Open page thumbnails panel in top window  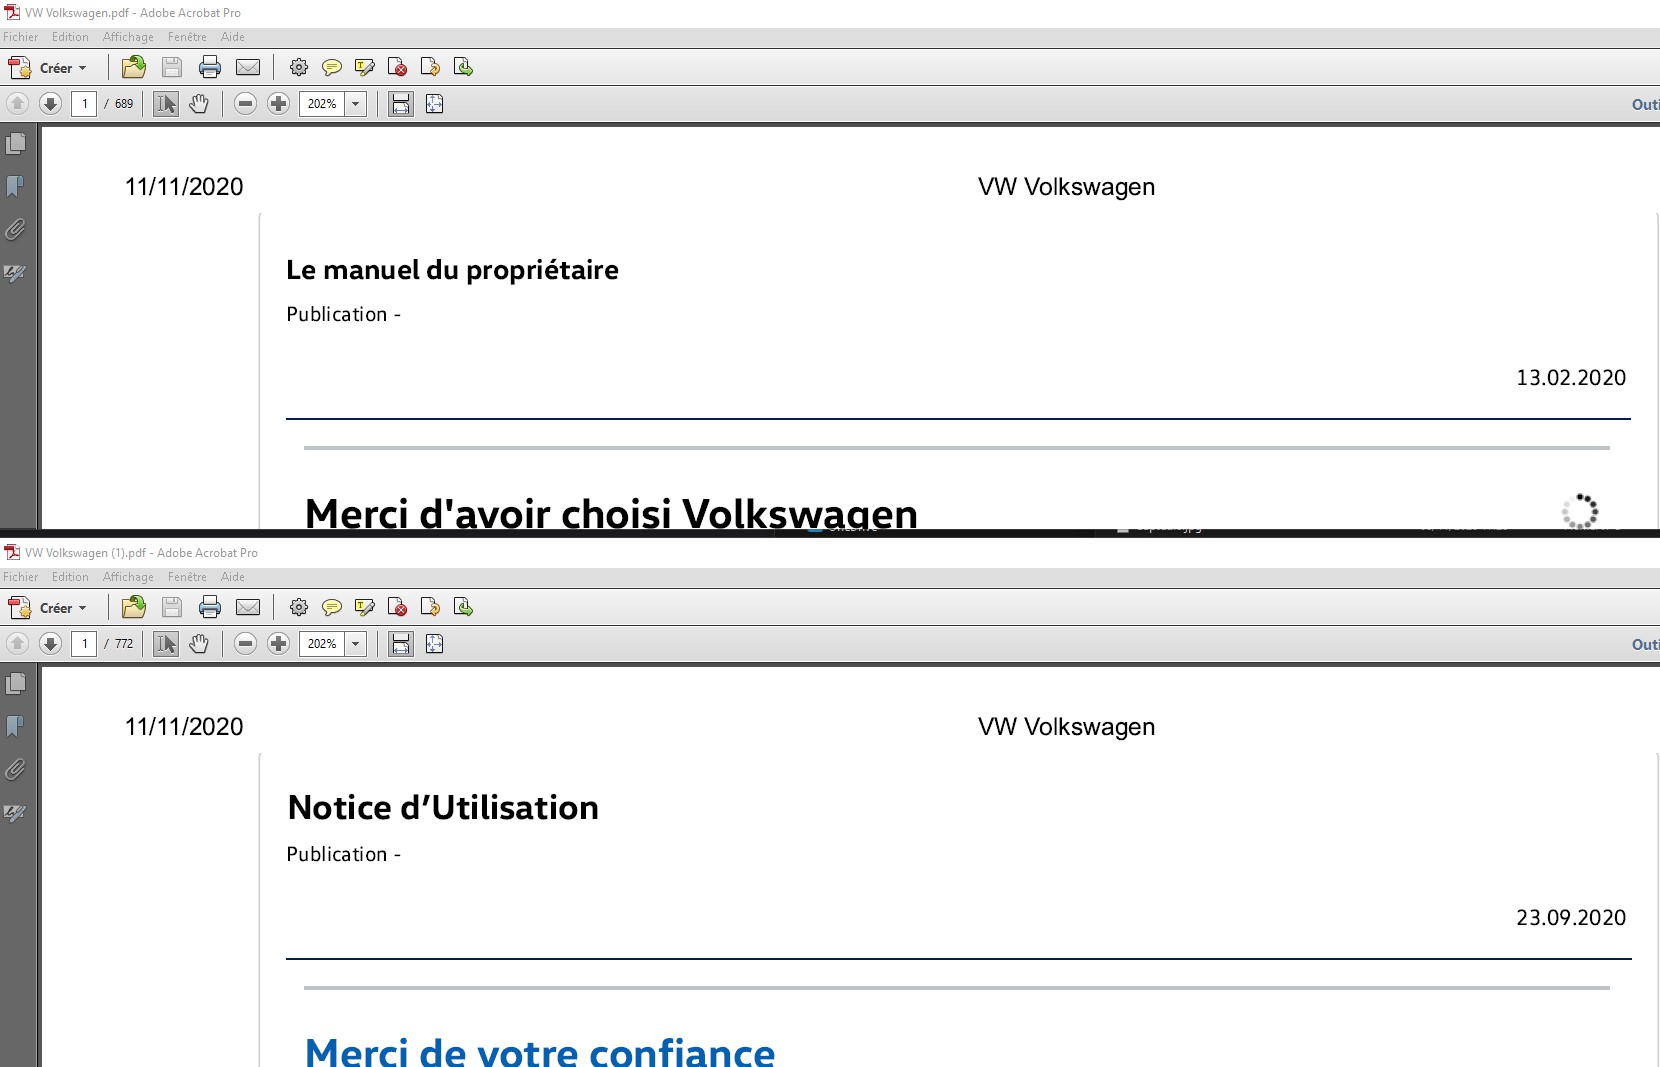(15, 144)
